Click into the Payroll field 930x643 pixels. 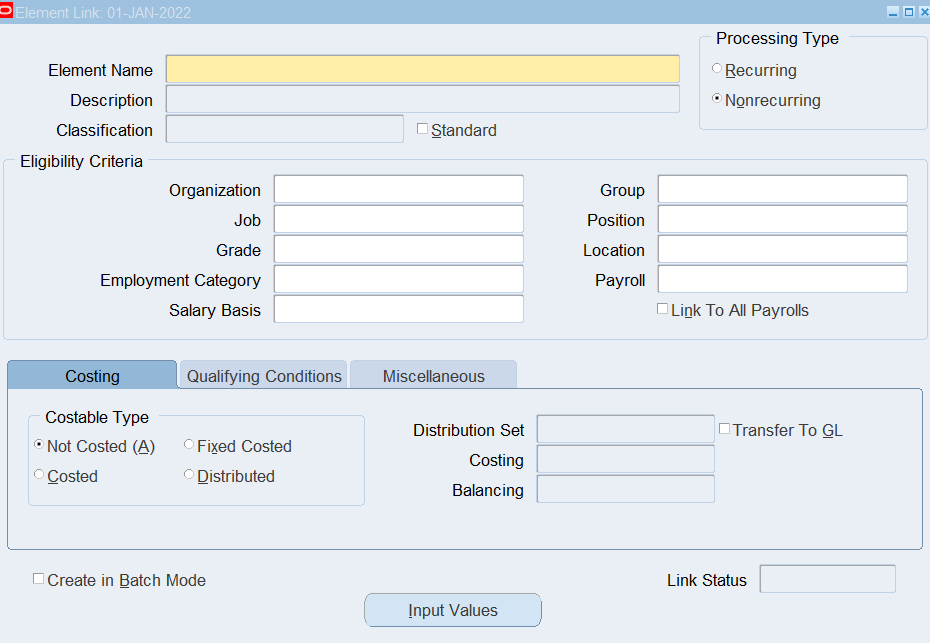pyautogui.click(x=782, y=280)
